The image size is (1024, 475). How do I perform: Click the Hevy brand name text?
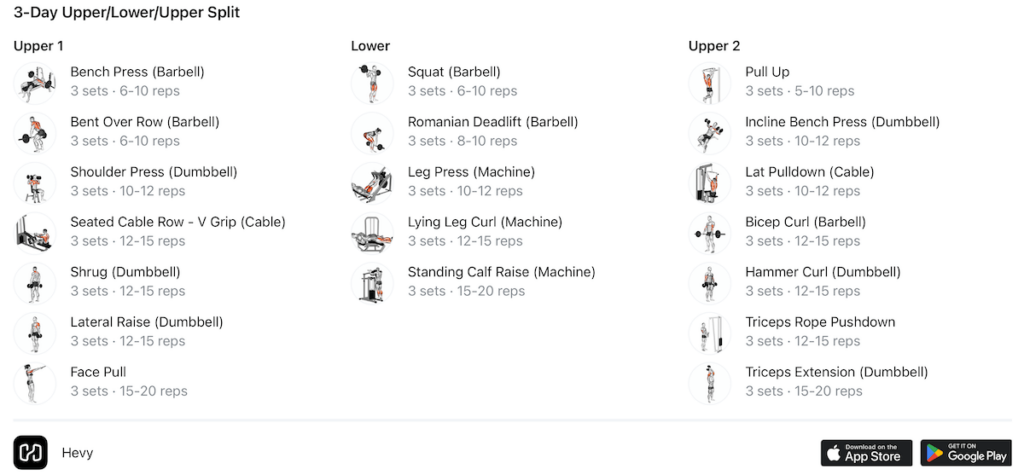tap(77, 453)
